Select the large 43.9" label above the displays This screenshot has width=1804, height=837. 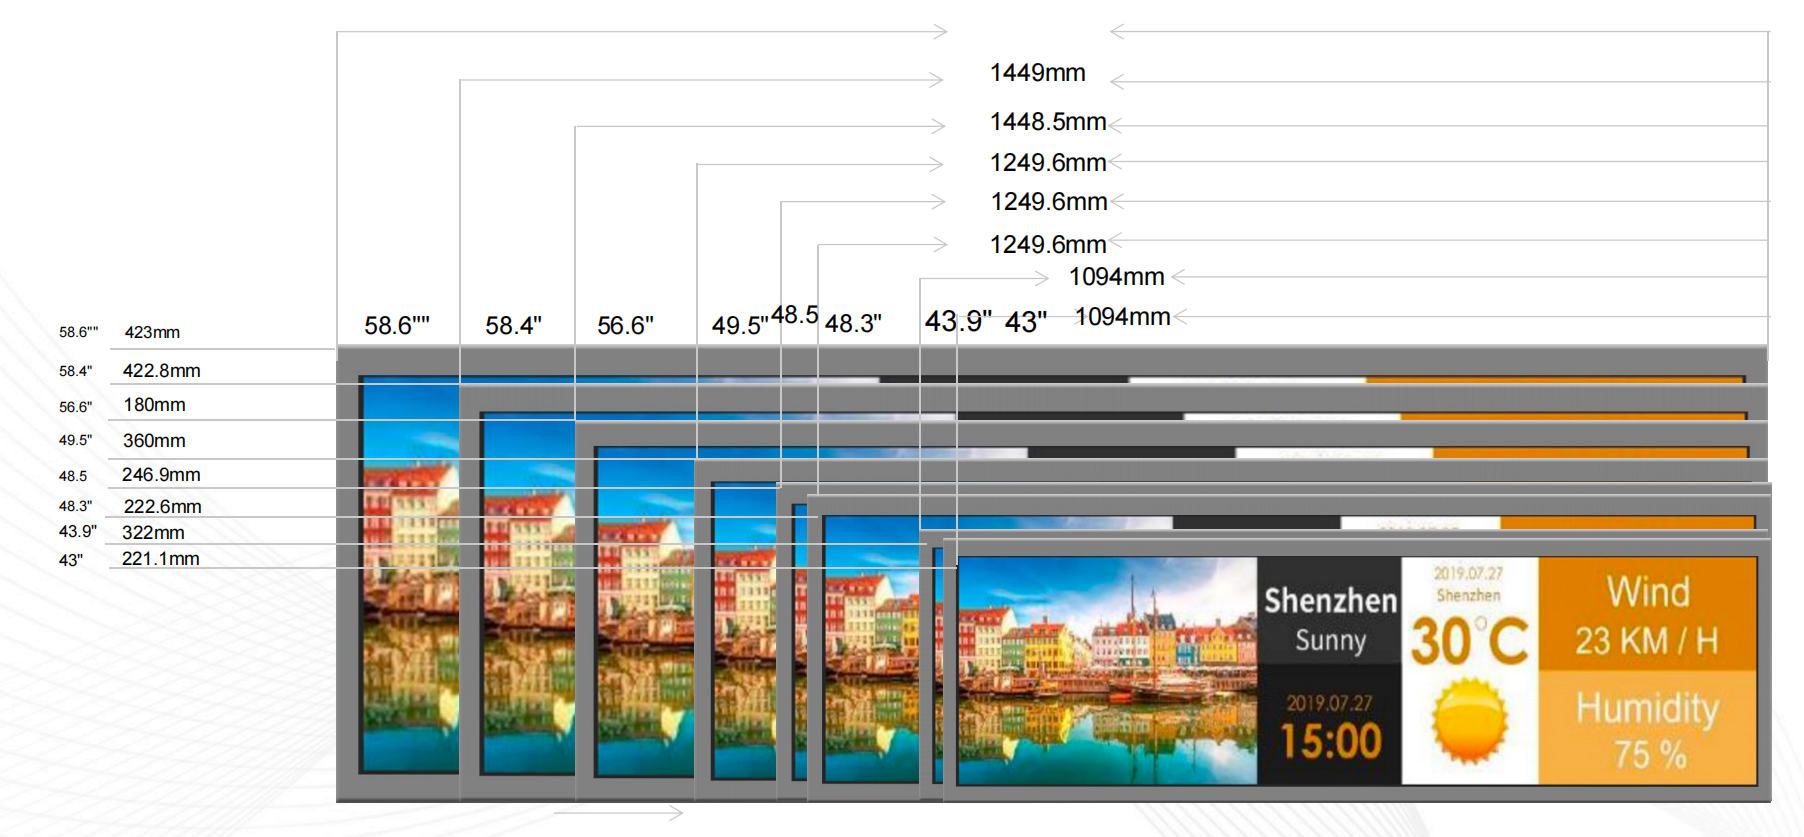pos(958,321)
